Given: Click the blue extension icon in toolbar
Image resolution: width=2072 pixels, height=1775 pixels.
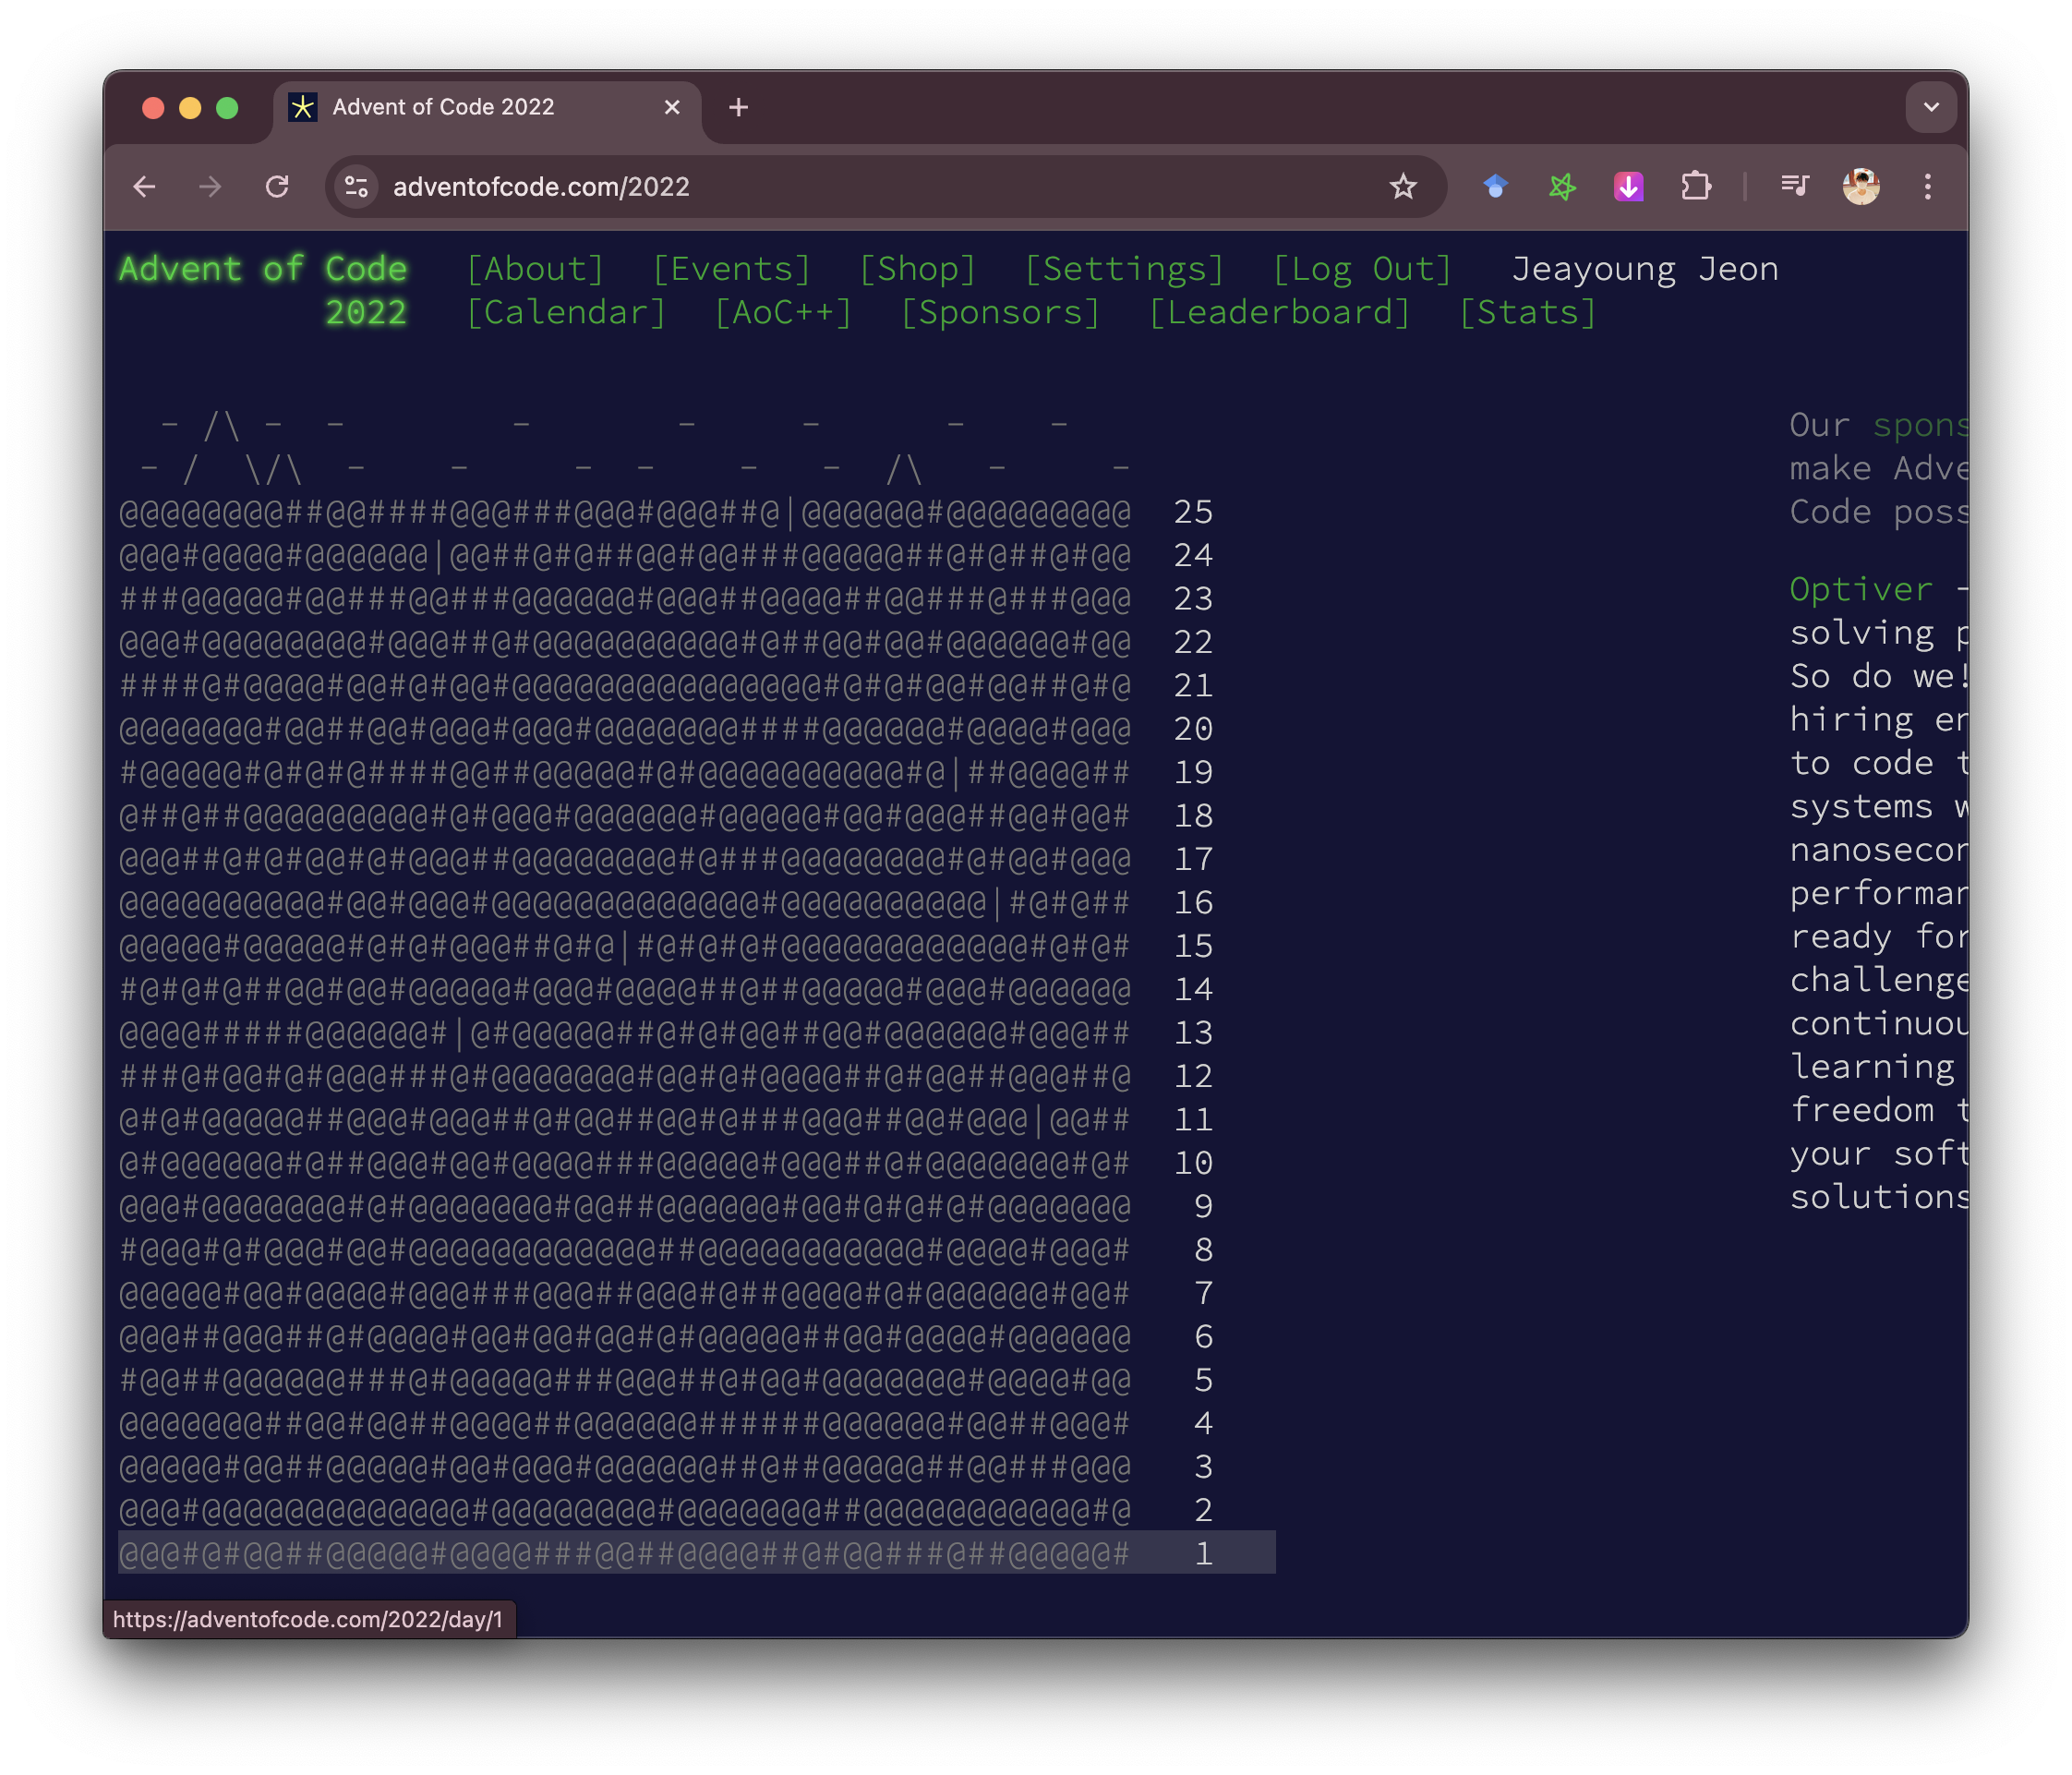Looking at the screenshot, I should 1495,187.
